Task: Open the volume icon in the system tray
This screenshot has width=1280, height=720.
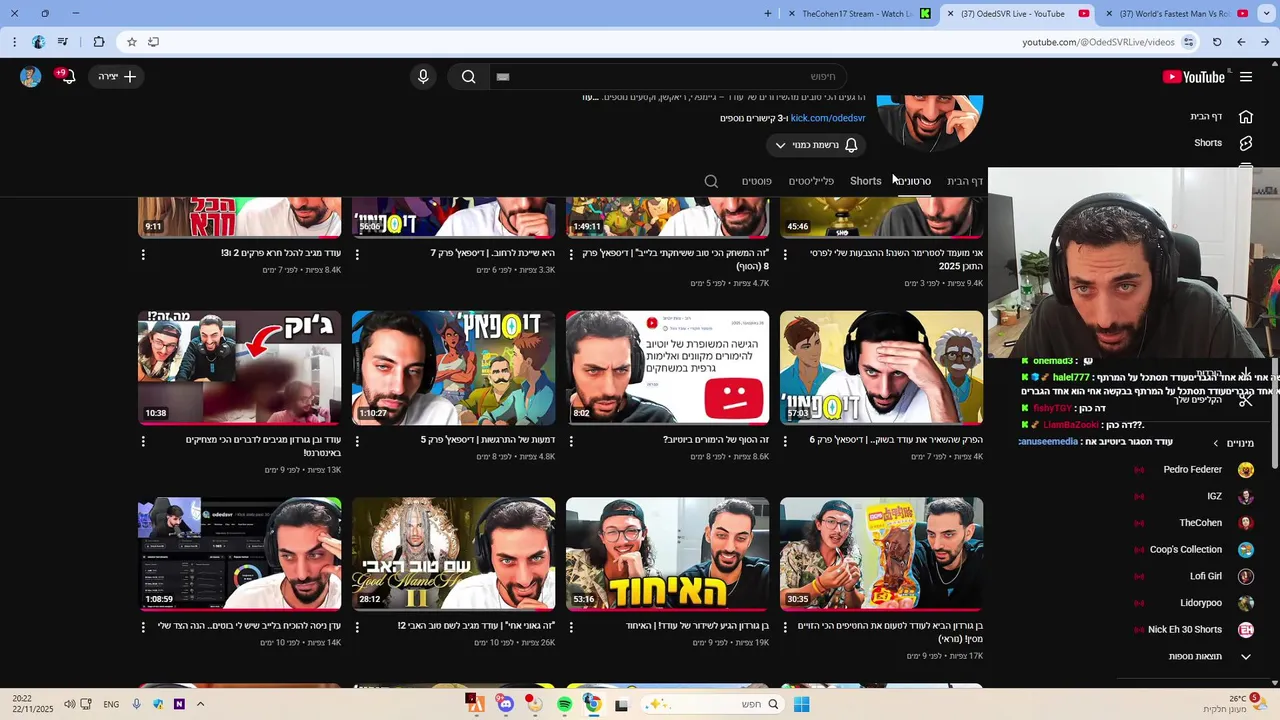Action: click(x=69, y=704)
